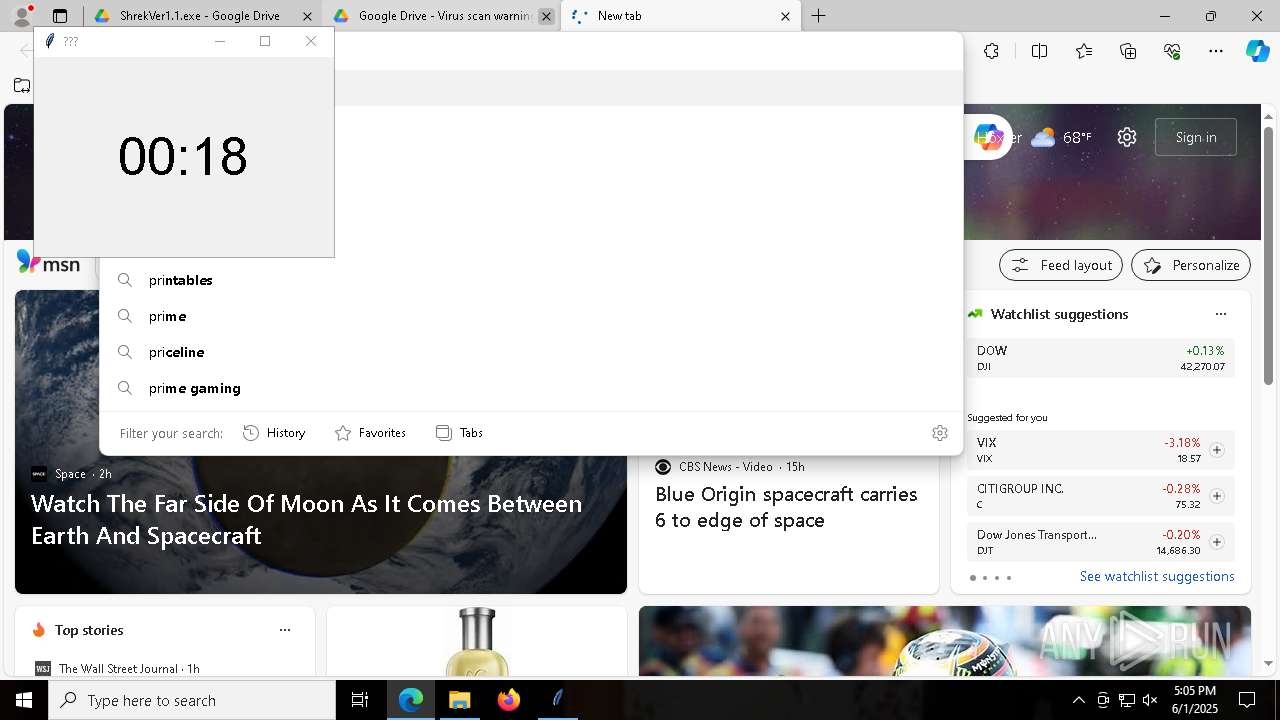This screenshot has height=720, width=1280.
Task: Show hidden system tray icons
Action: coord(1078,700)
